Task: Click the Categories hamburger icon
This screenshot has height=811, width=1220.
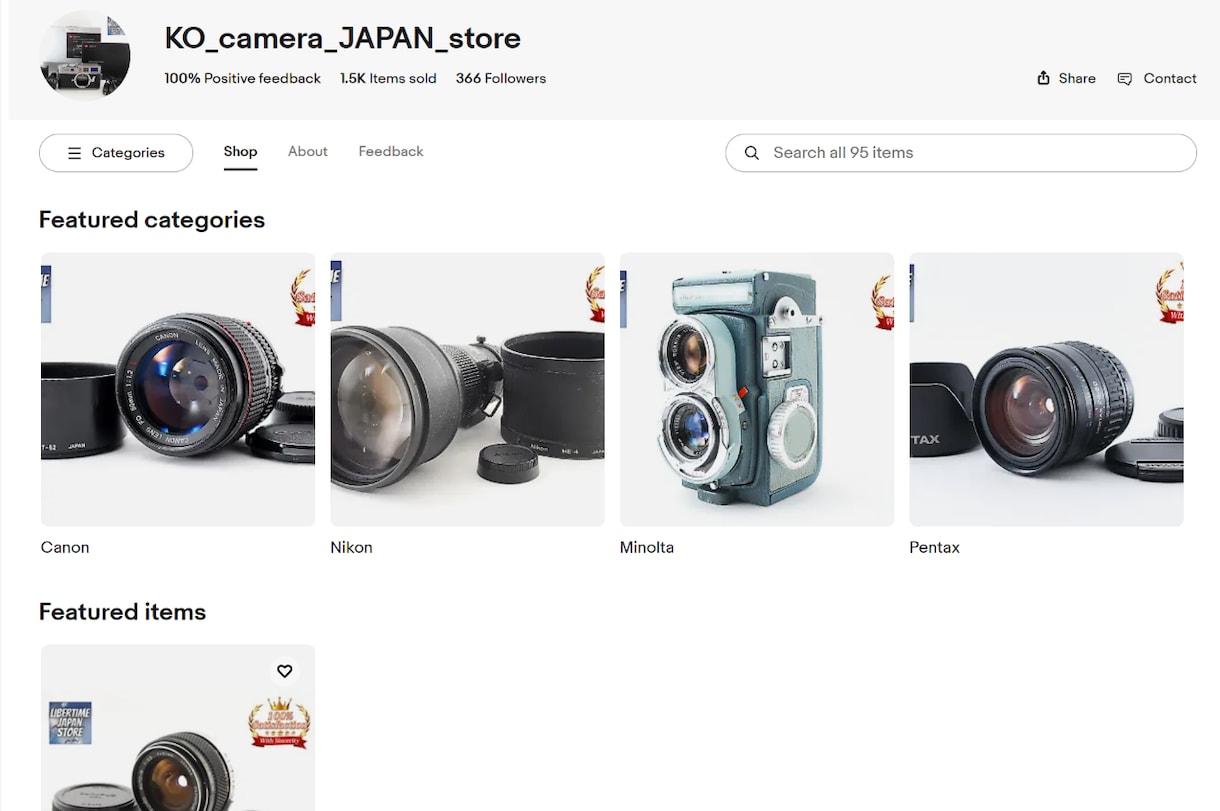Action: click(x=74, y=153)
